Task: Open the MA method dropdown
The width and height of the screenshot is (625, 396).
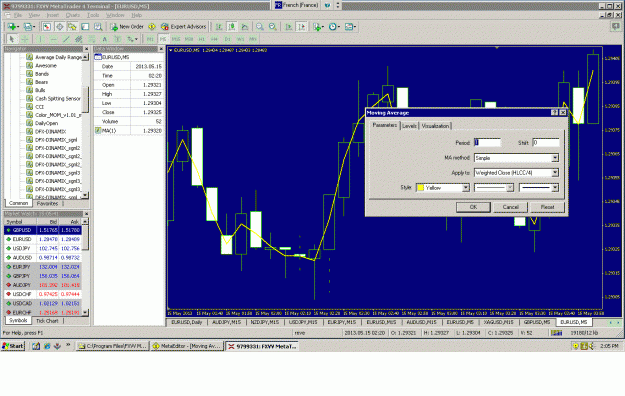Action: tap(554, 158)
